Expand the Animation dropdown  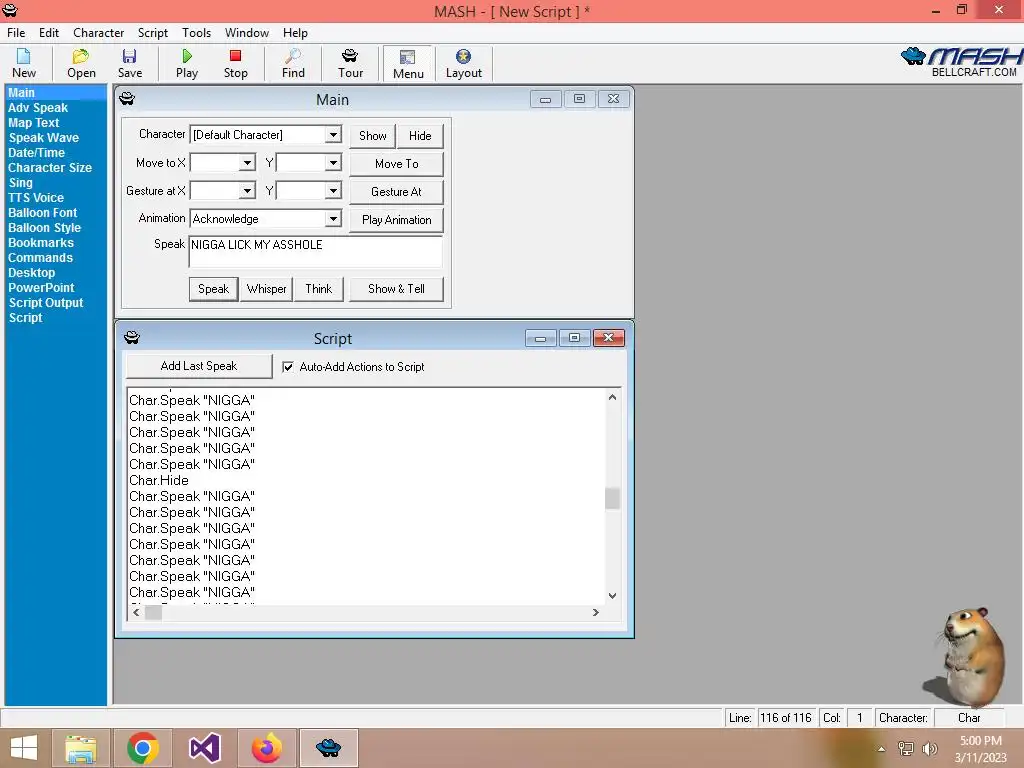(x=333, y=219)
